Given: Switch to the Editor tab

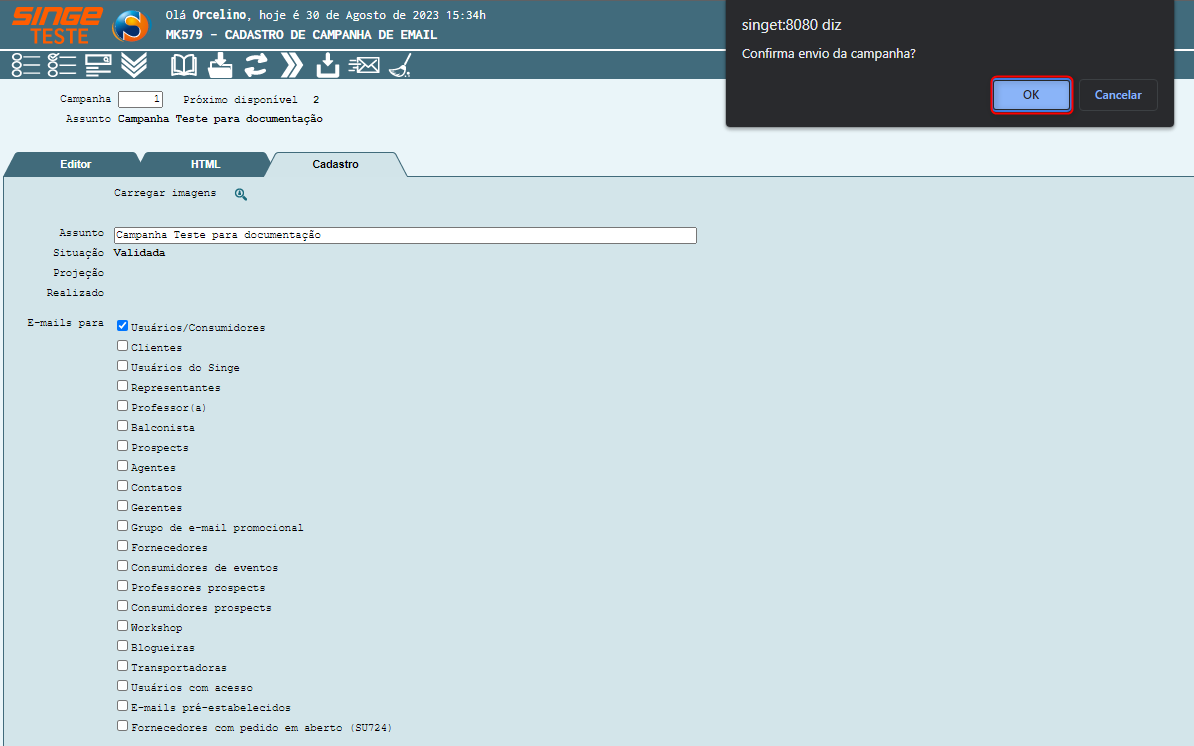Looking at the screenshot, I should pyautogui.click(x=75, y=164).
